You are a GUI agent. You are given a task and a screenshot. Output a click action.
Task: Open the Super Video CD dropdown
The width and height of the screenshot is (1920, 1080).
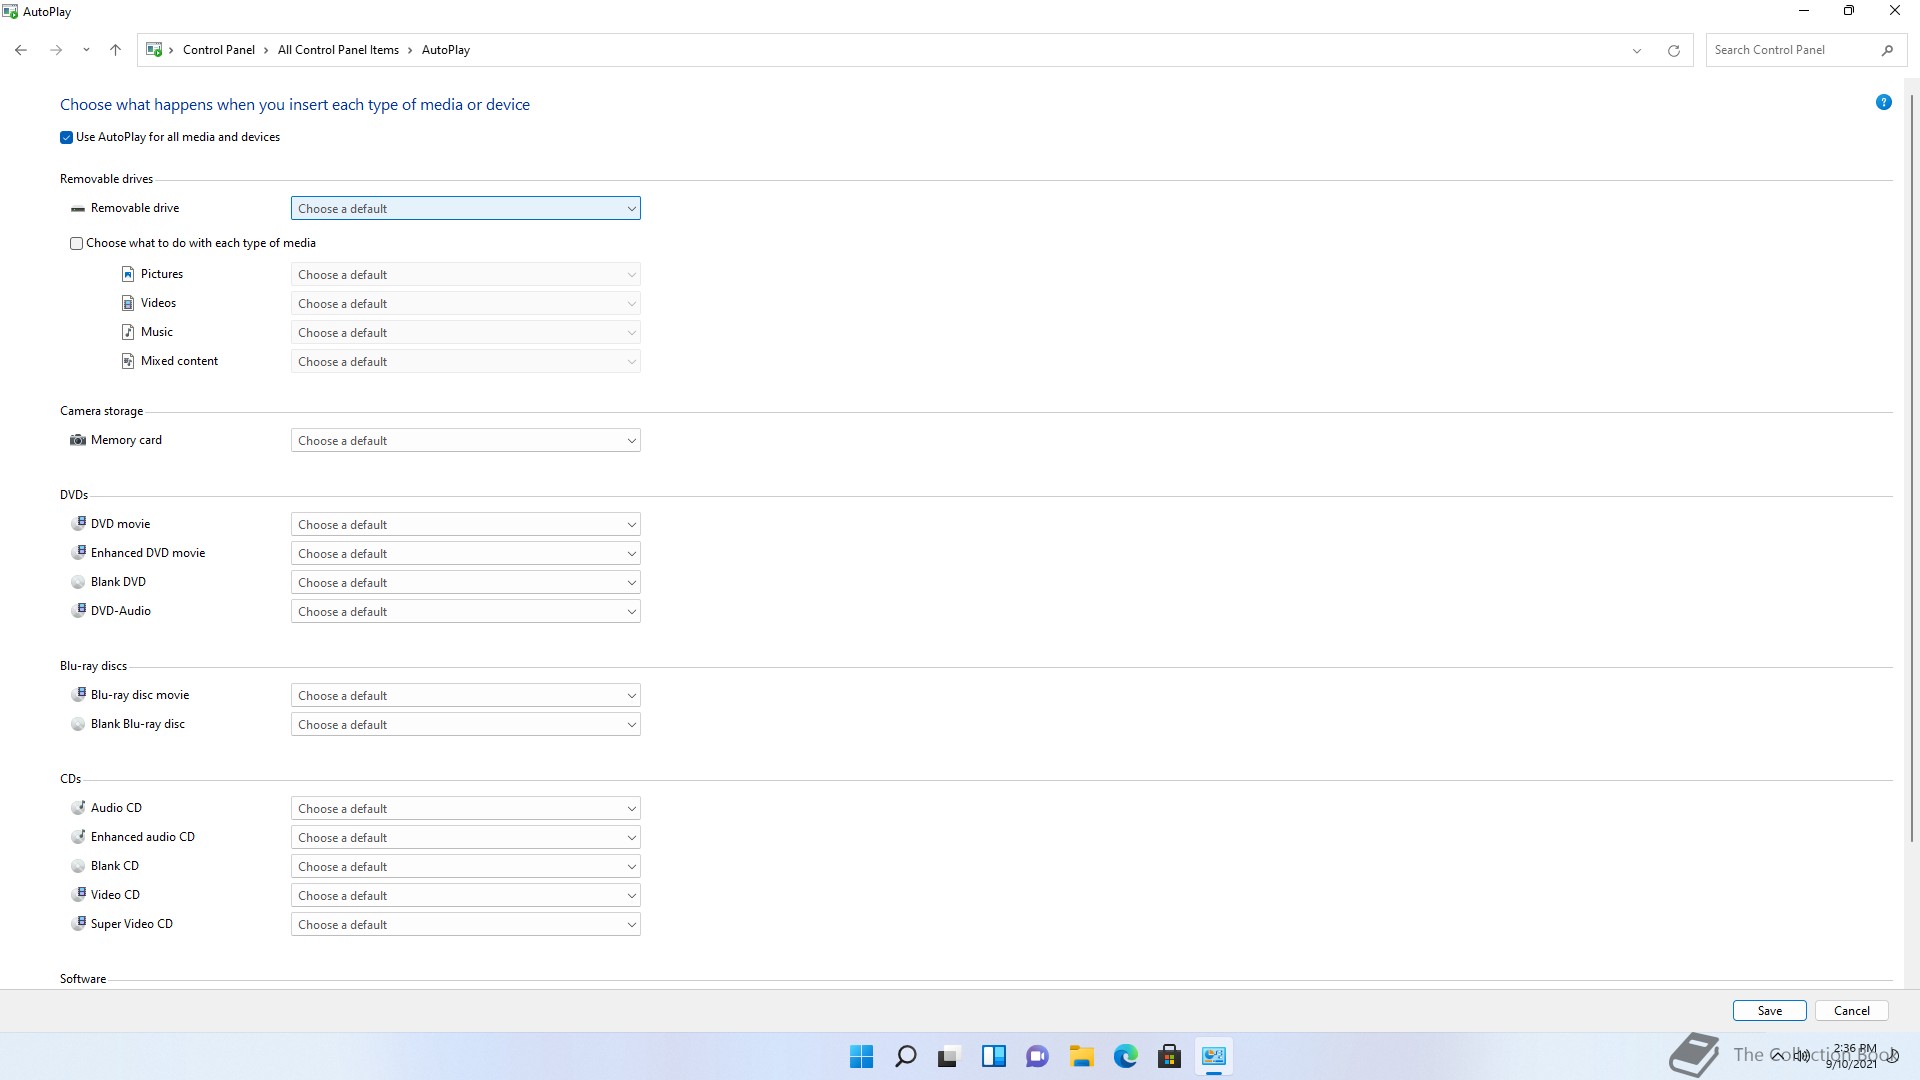tap(466, 924)
